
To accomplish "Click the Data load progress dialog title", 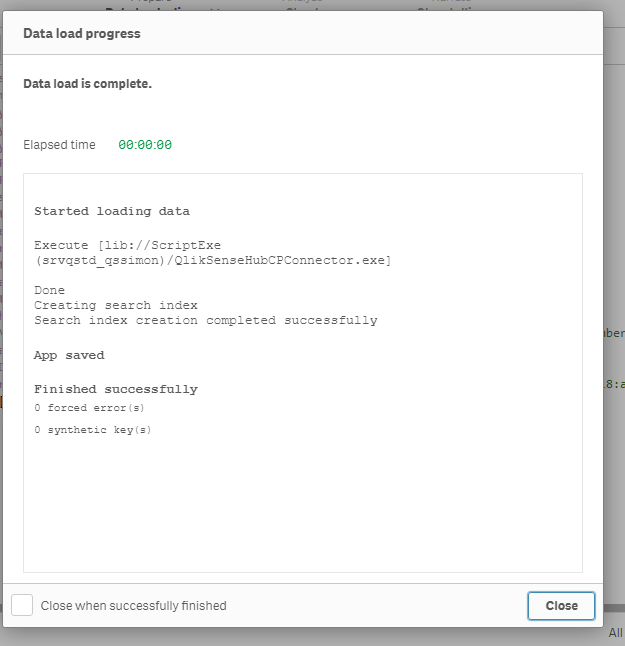I will [82, 33].
